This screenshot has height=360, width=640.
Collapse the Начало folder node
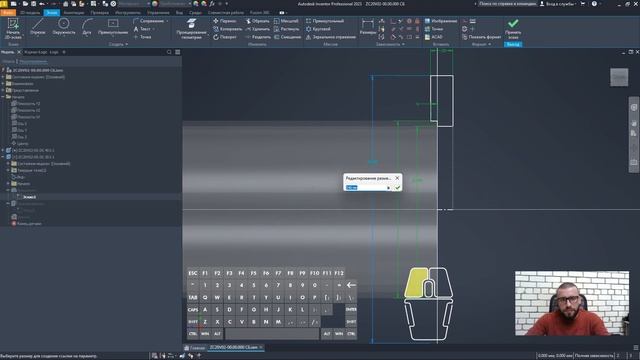pos(3,97)
